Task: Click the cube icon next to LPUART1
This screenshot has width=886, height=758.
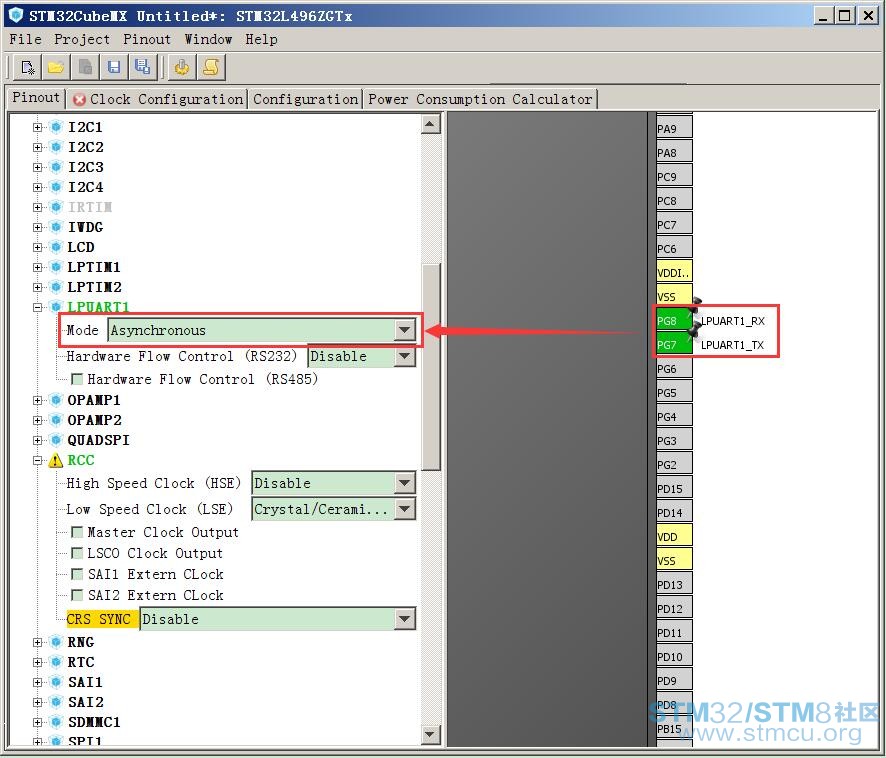Action: click(56, 307)
